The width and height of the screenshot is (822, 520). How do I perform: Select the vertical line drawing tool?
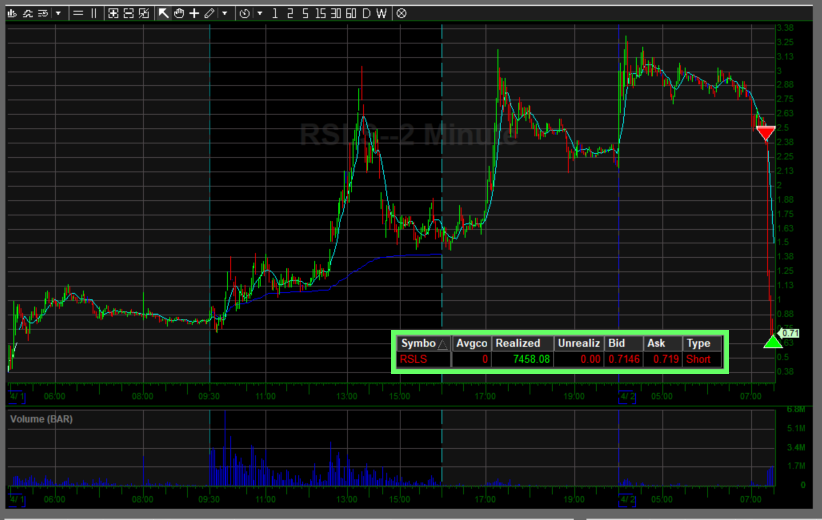coord(94,13)
